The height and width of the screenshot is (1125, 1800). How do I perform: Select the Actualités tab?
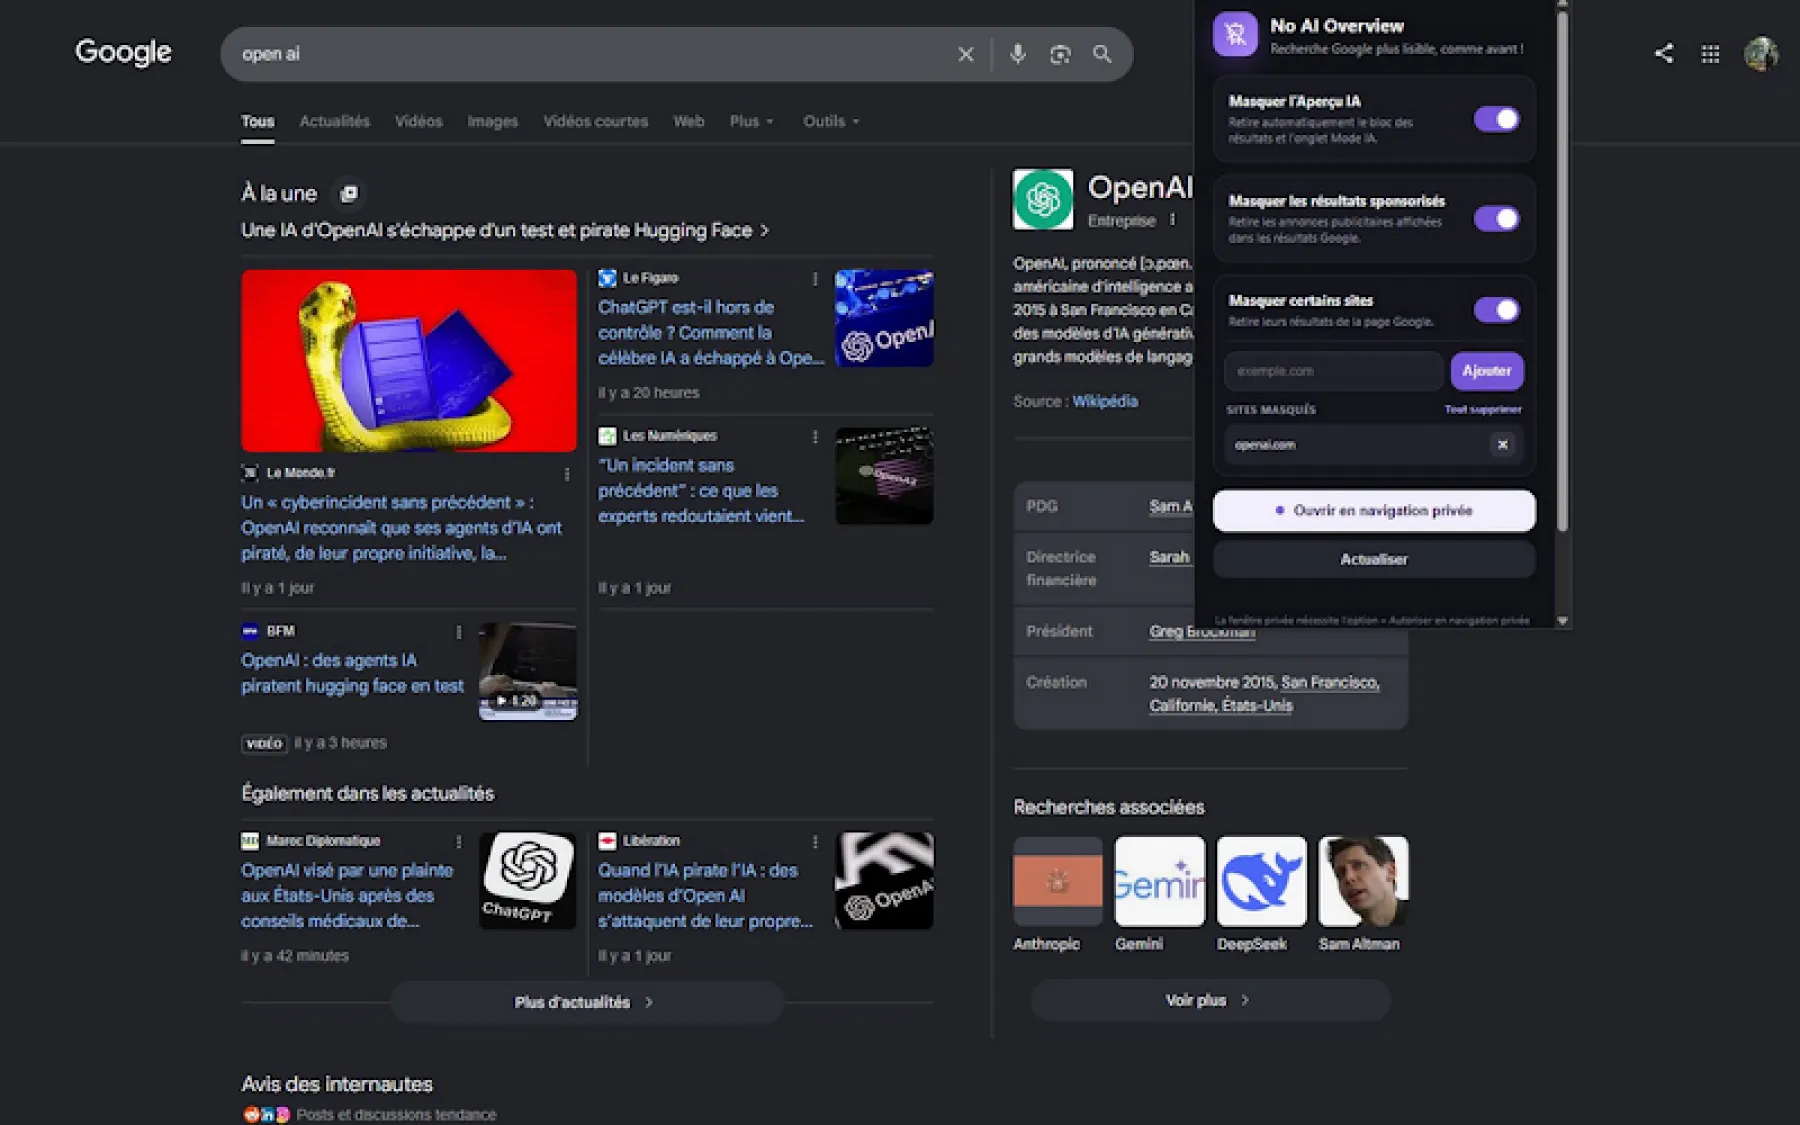[334, 121]
